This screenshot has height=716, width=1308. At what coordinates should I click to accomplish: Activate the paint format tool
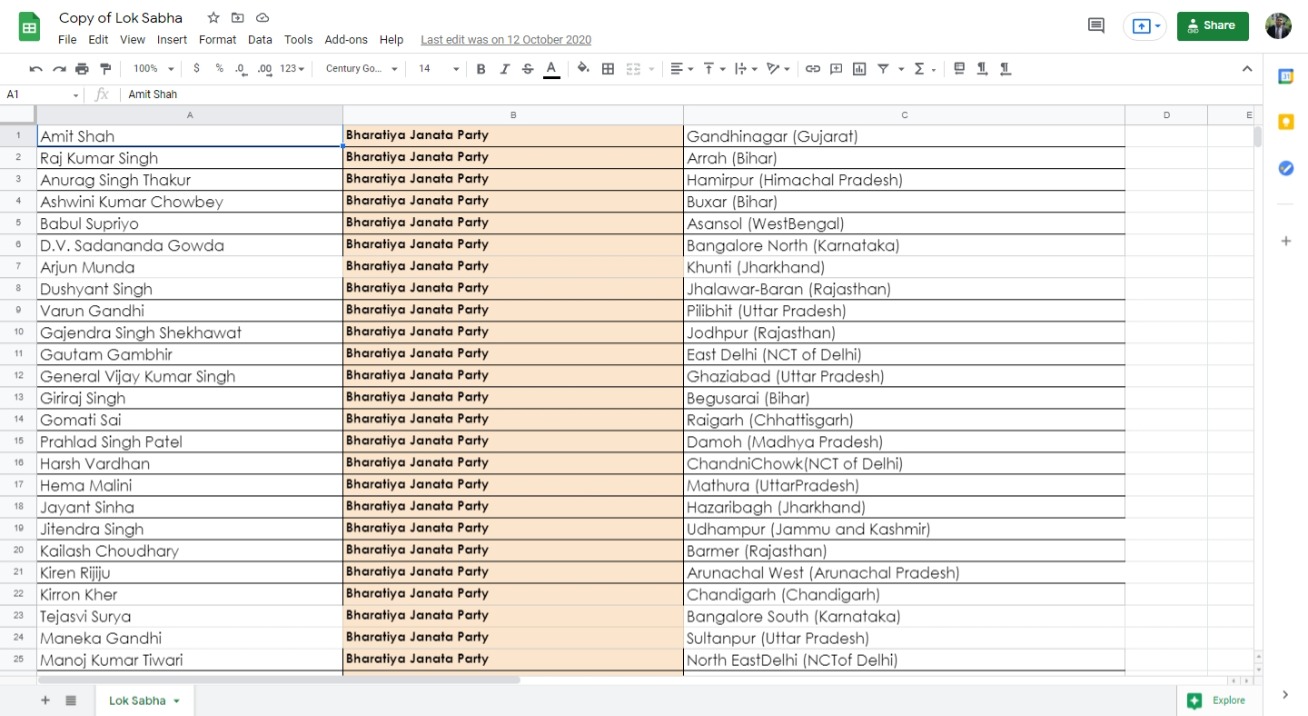[105, 69]
